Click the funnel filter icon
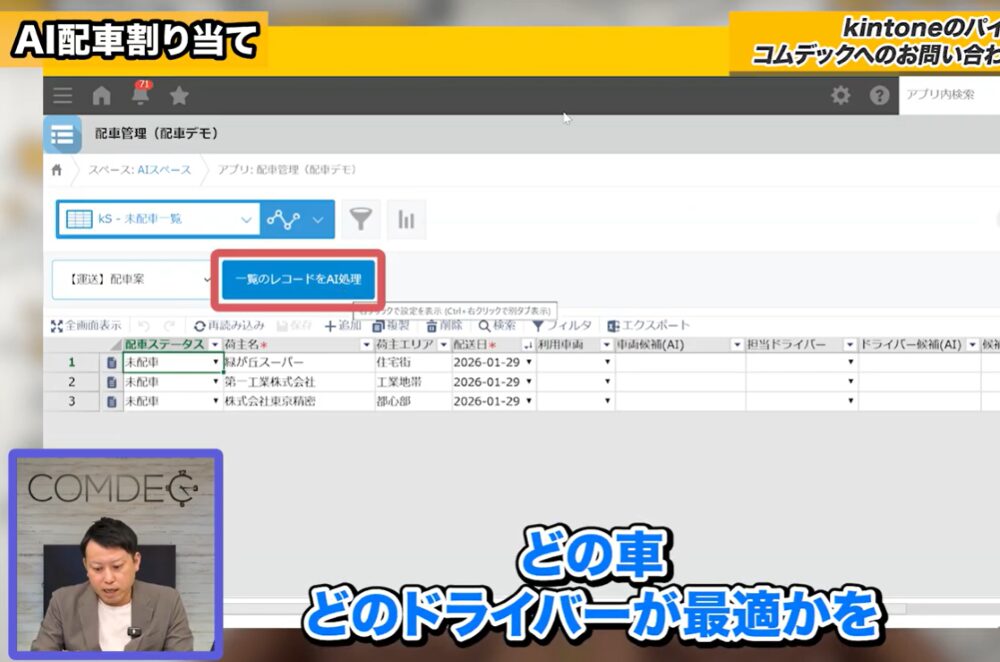1000x662 pixels. coord(361,219)
